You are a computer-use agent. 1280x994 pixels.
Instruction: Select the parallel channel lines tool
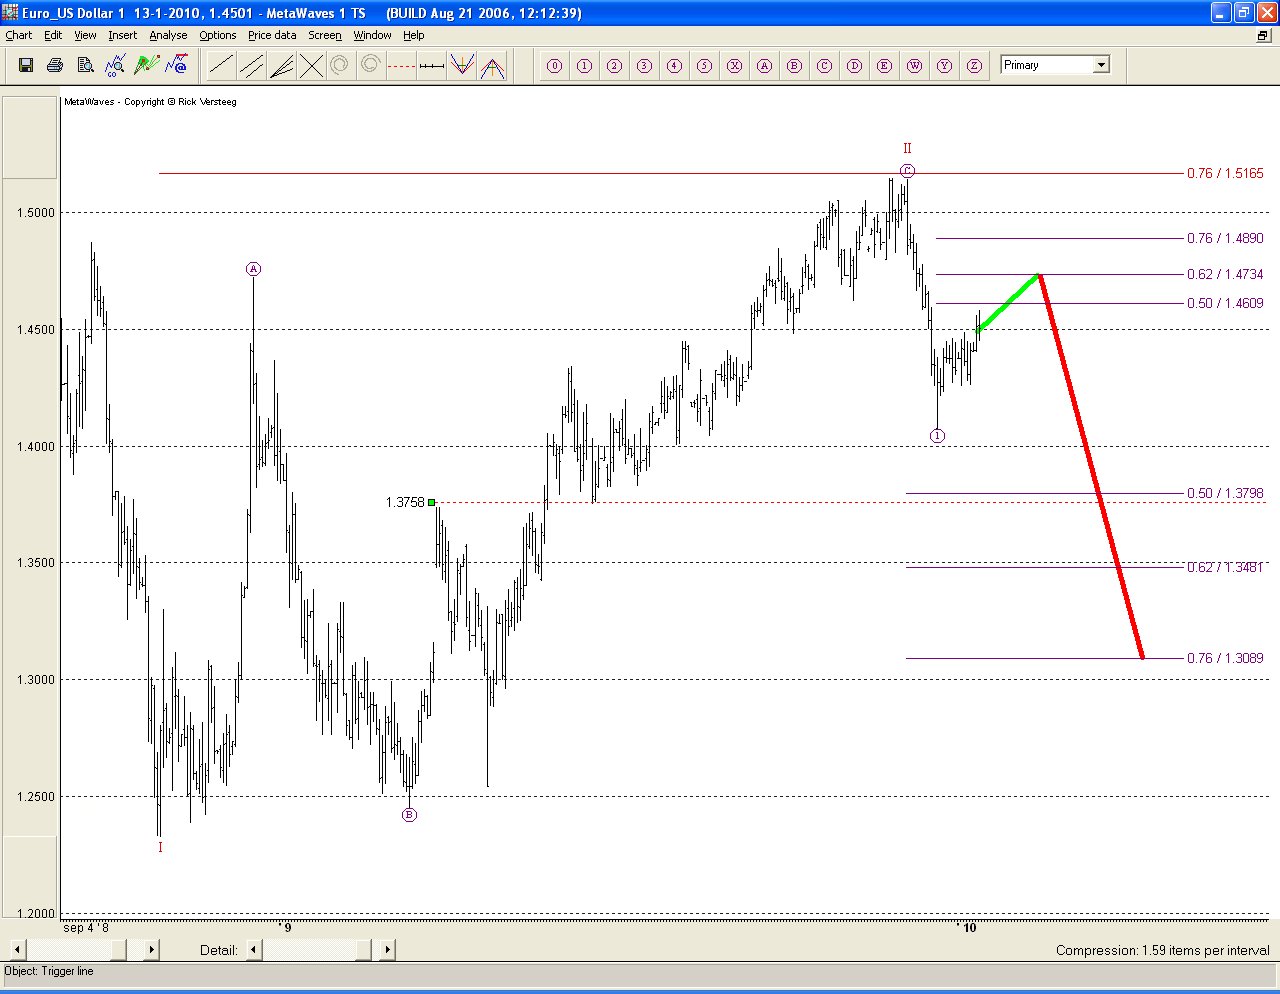(x=252, y=66)
